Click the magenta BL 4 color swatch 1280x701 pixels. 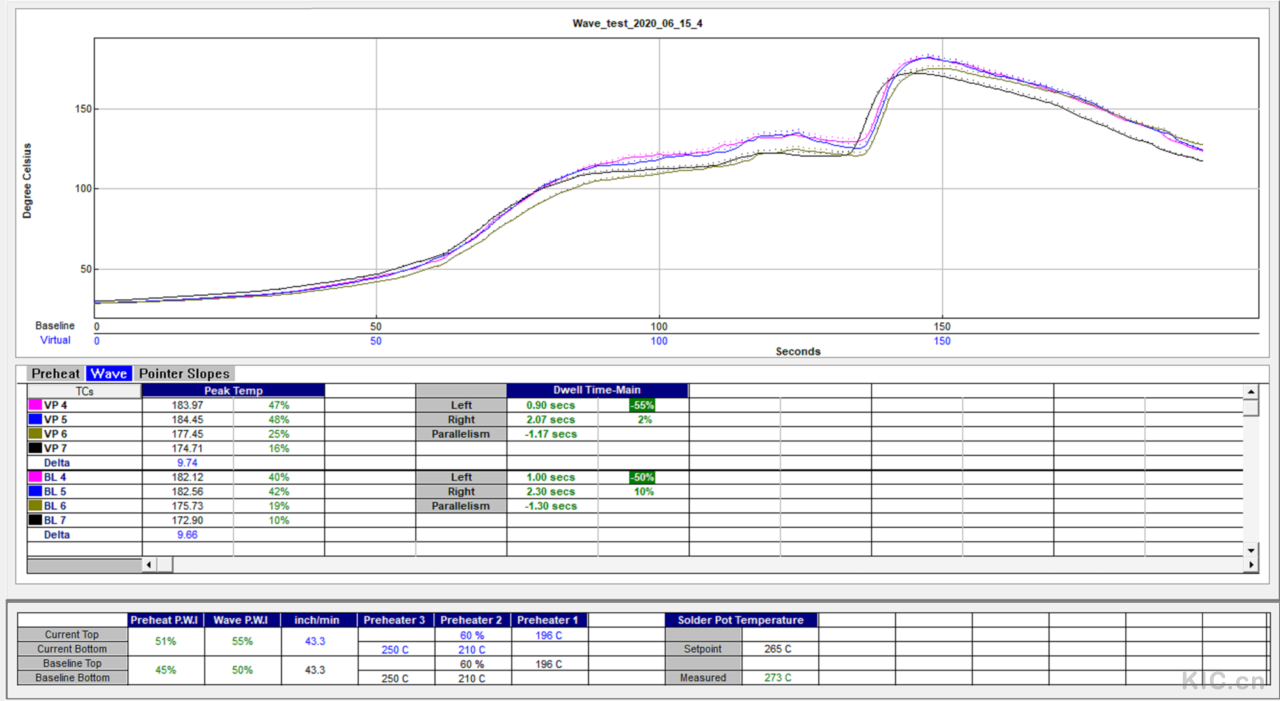pos(35,478)
